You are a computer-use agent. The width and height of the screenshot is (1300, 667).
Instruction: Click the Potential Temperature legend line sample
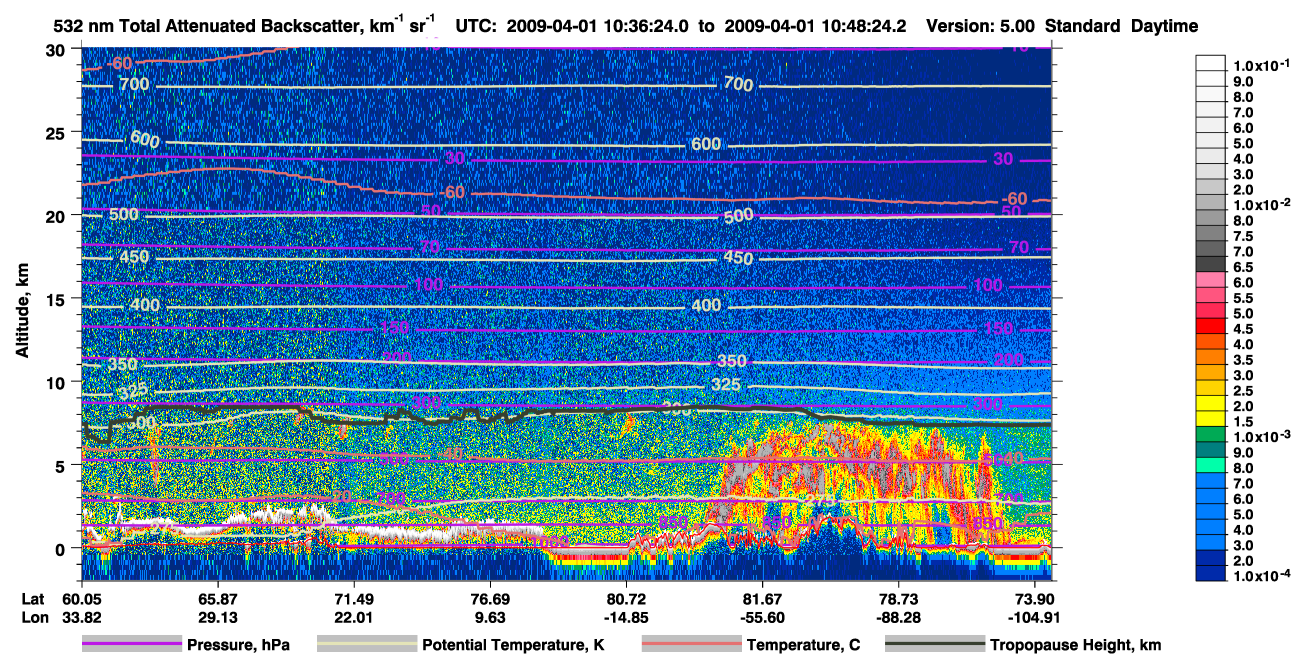coord(367,645)
